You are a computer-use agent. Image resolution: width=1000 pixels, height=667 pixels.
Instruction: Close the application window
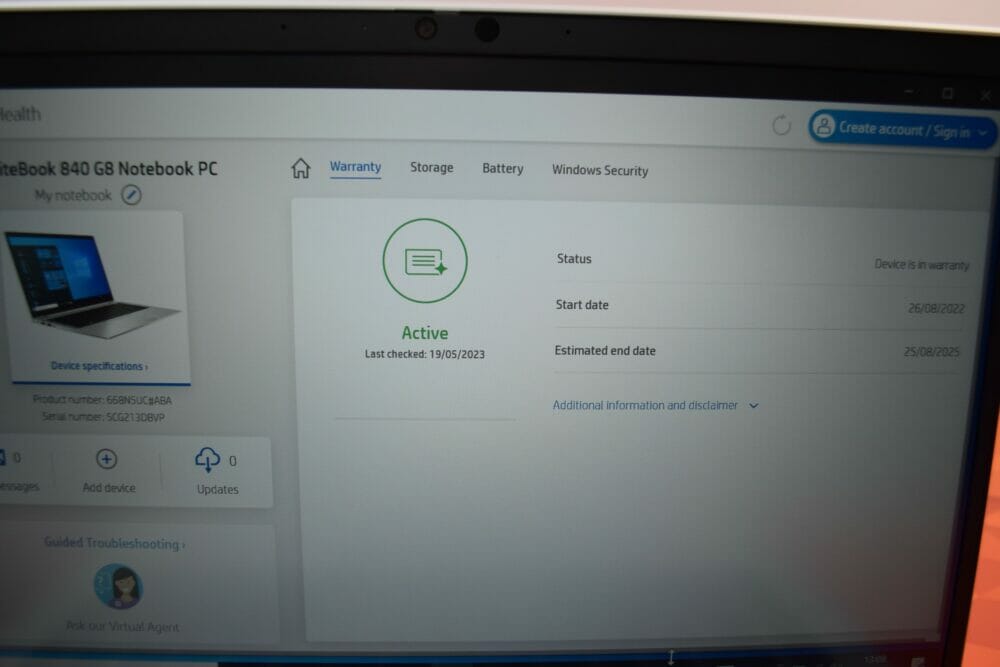(985, 96)
